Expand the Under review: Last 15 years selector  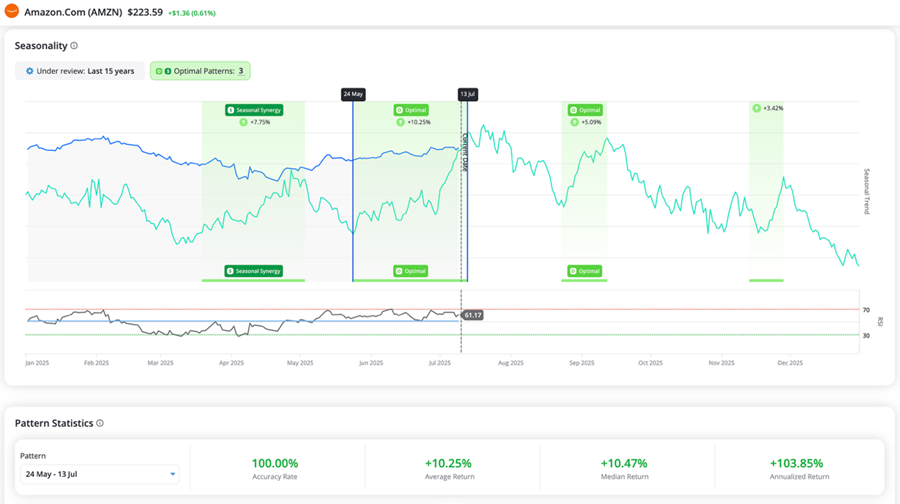coord(80,71)
